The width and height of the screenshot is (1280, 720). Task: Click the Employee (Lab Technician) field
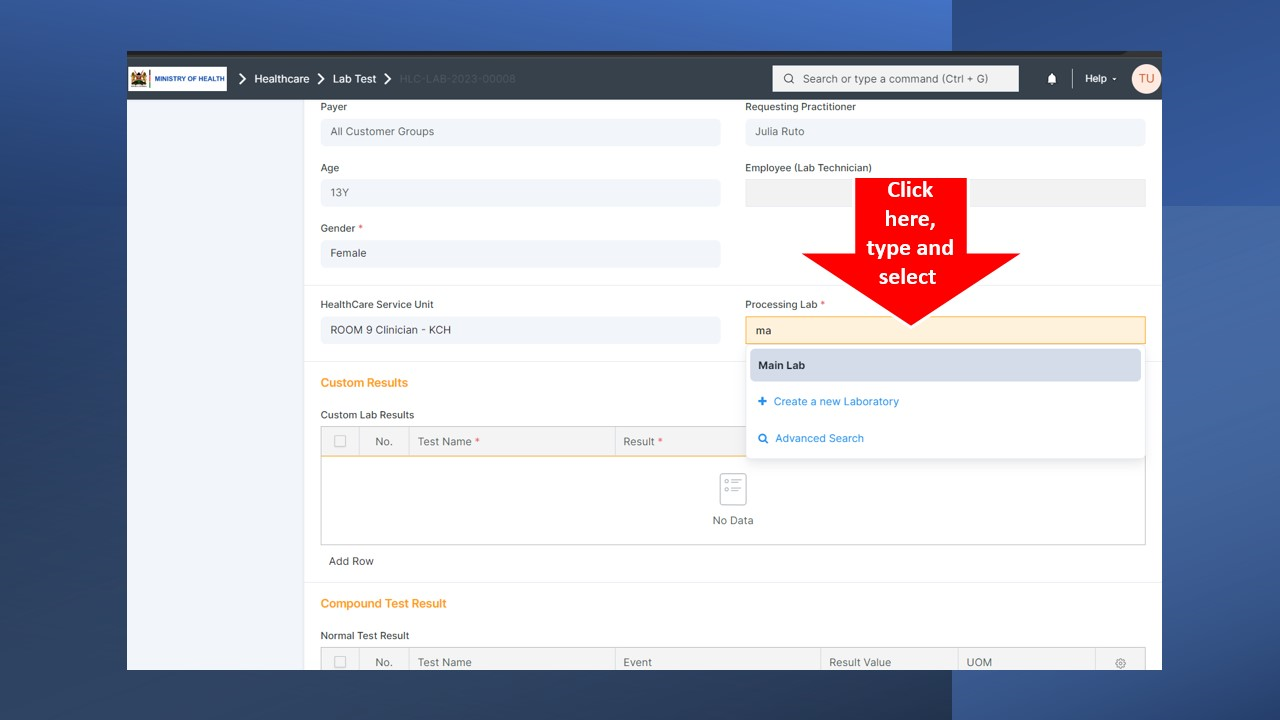(945, 193)
